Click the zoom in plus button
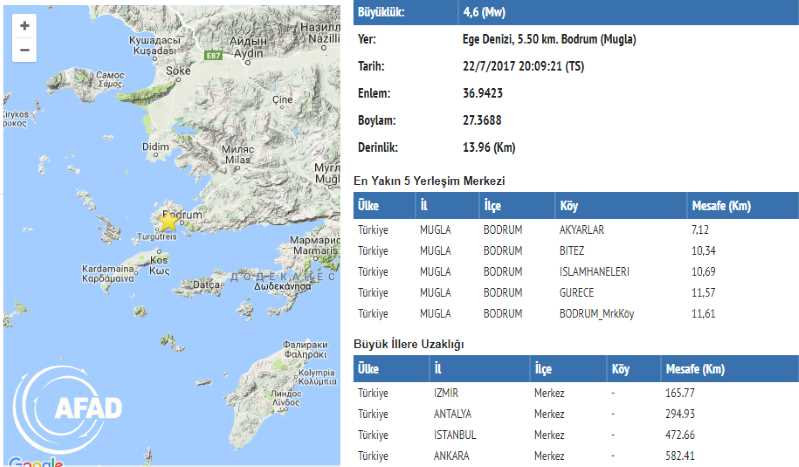Image resolution: width=799 pixels, height=467 pixels. click(x=24, y=26)
